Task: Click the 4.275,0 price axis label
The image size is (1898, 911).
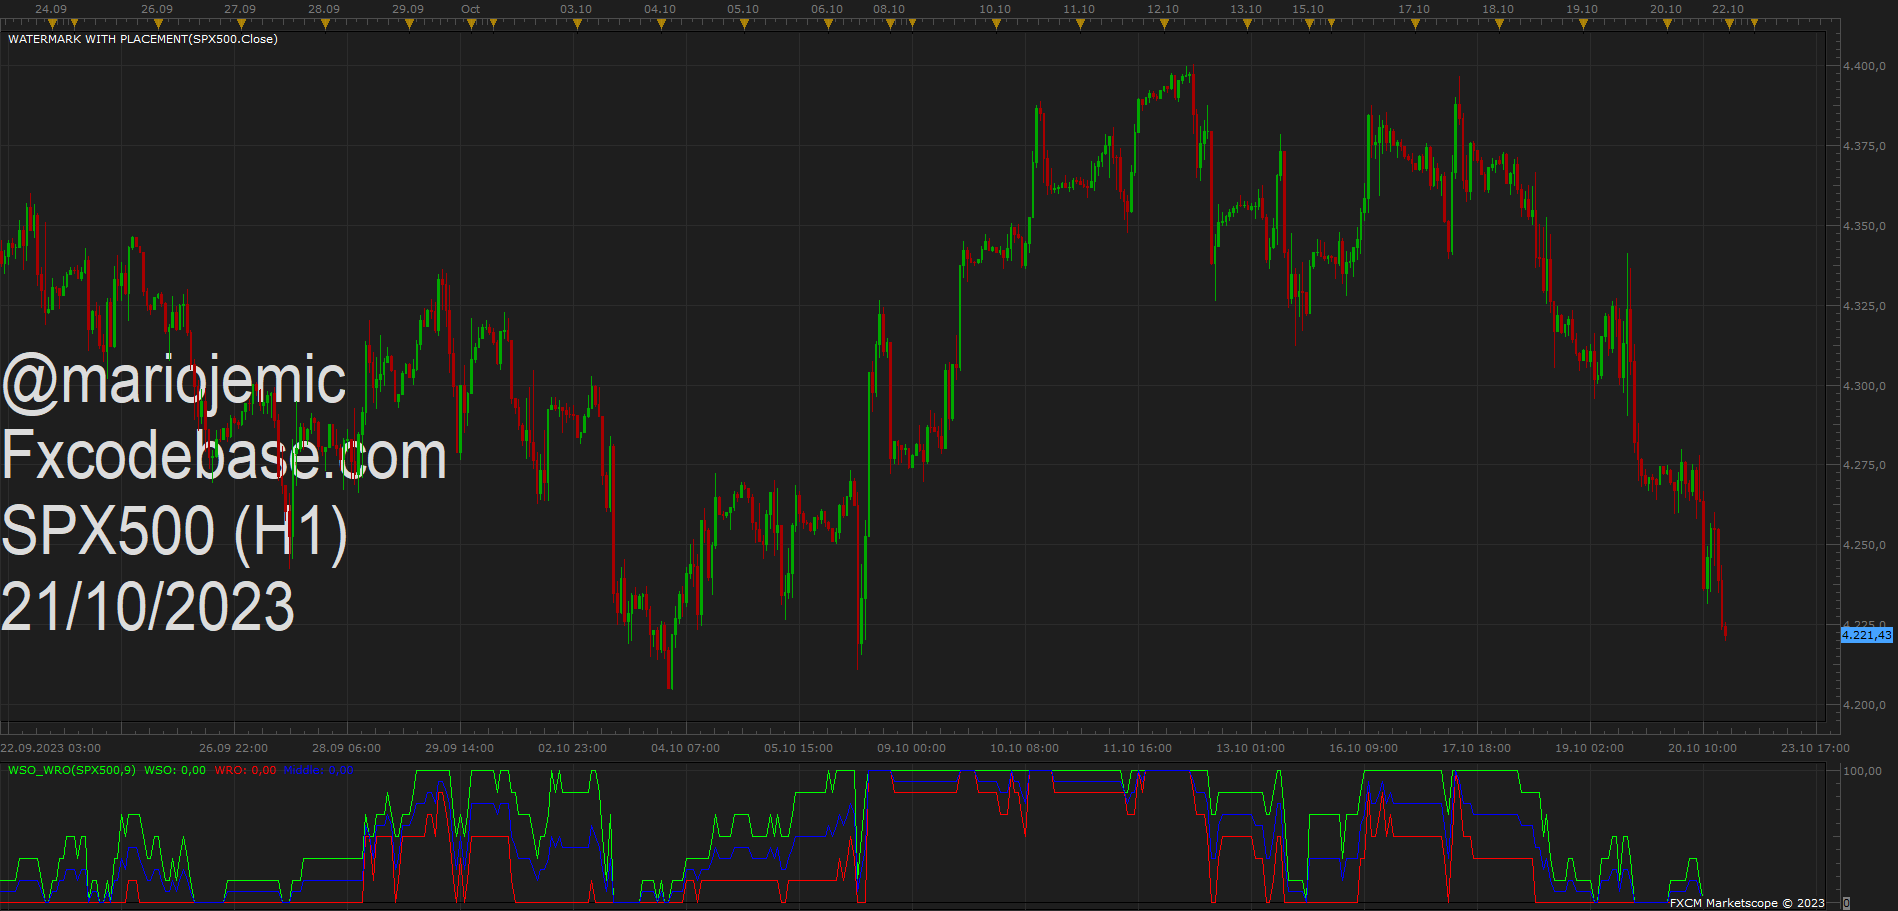Action: pyautogui.click(x=1864, y=465)
